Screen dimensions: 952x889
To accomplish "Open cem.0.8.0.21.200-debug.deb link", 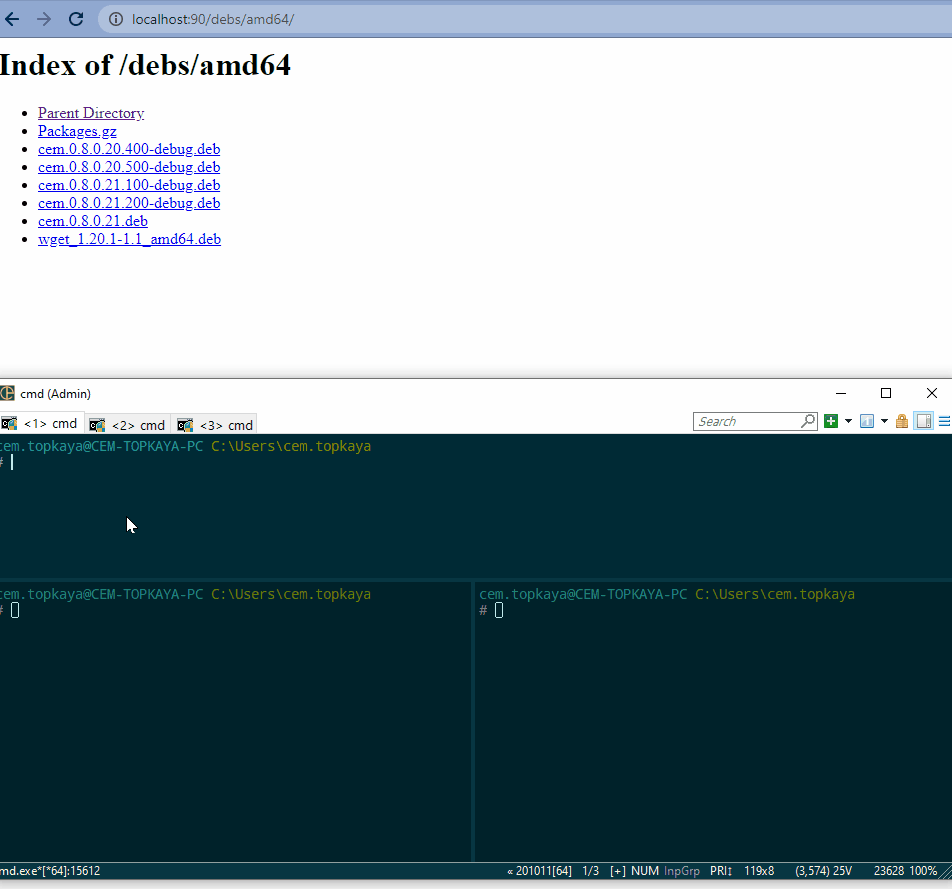I will click(129, 203).
